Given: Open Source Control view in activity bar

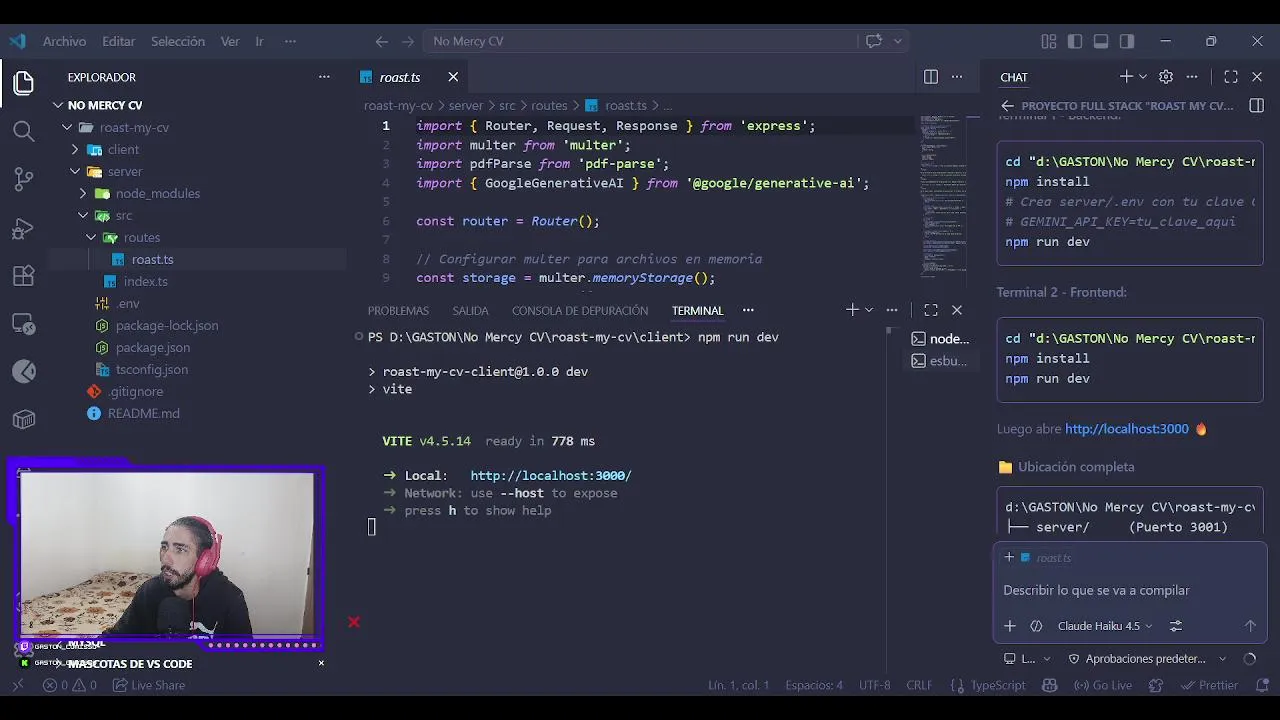Looking at the screenshot, I should [24, 179].
